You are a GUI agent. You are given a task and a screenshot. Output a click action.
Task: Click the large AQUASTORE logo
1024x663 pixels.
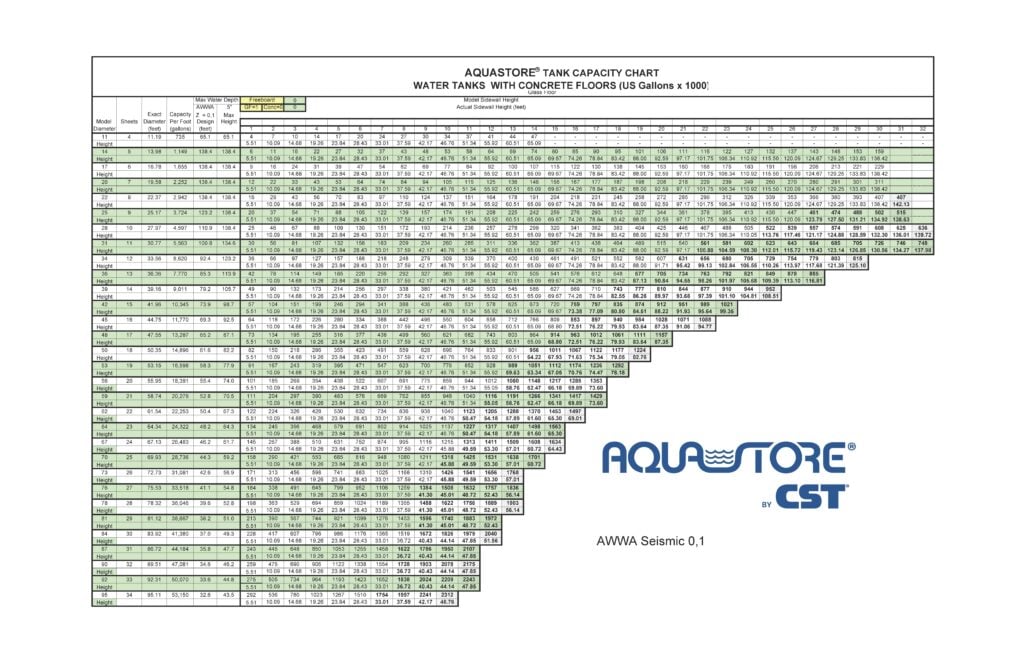click(x=728, y=457)
